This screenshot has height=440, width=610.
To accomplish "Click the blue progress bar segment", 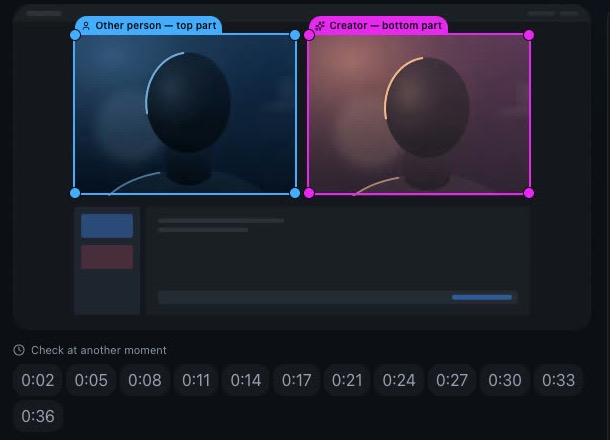I will 482,297.
